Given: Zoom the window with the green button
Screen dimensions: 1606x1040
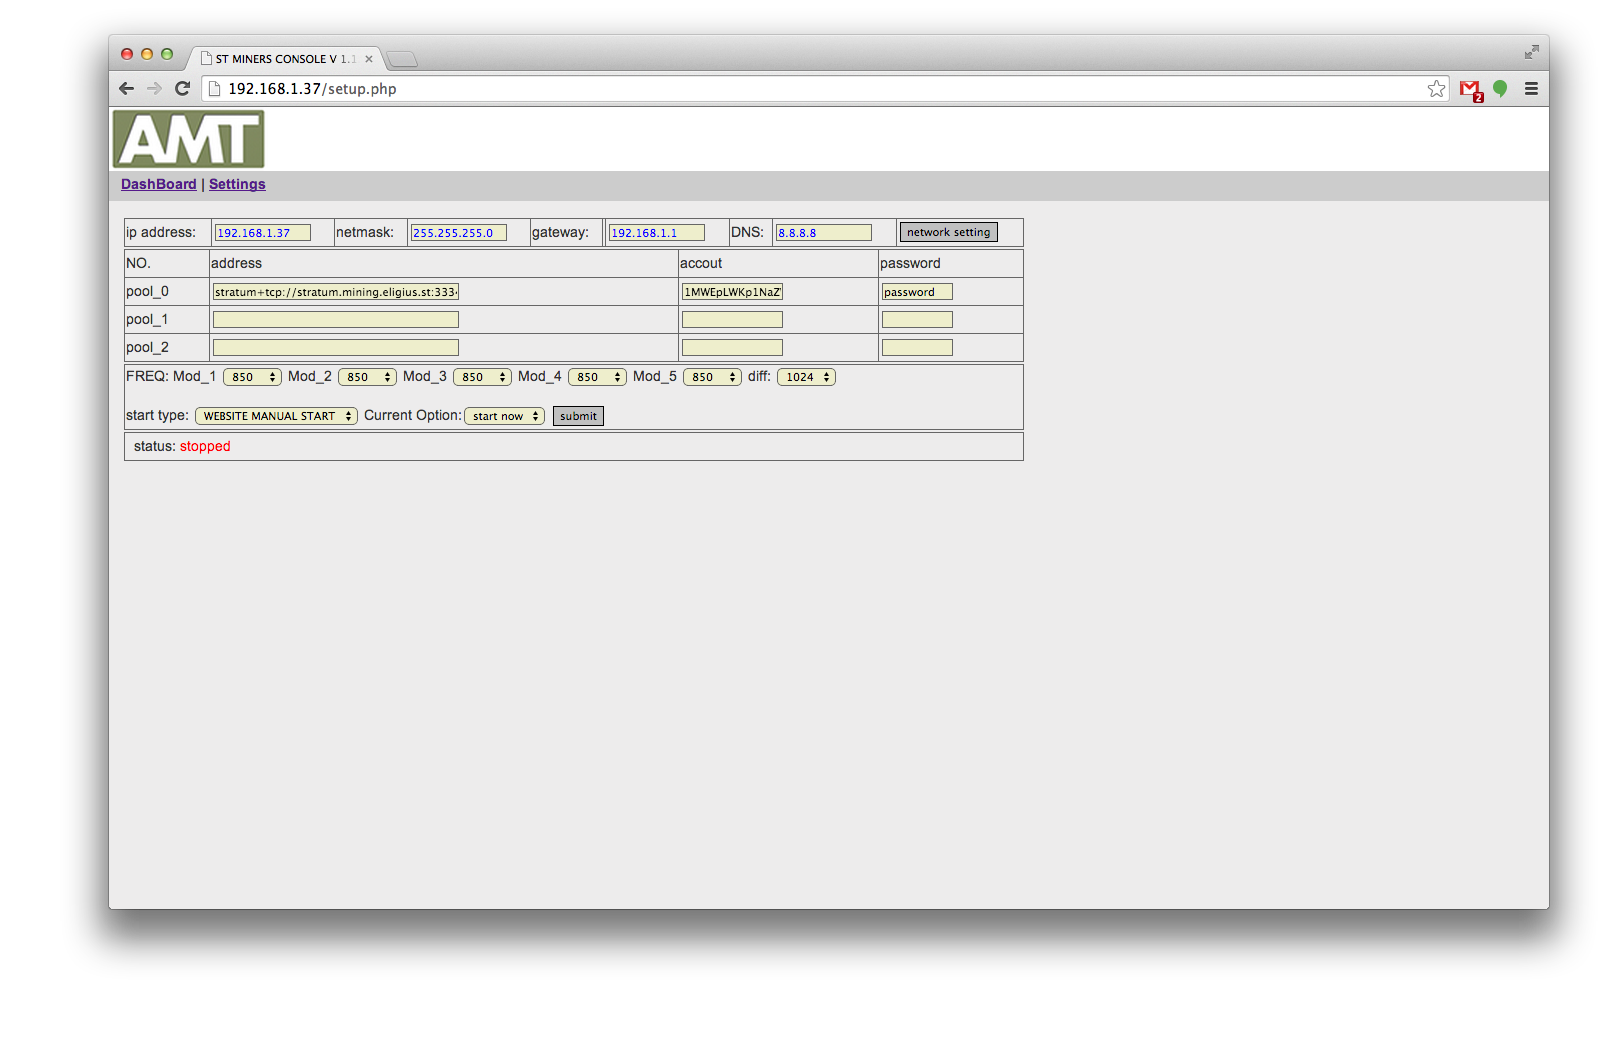Looking at the screenshot, I should pos(167,54).
